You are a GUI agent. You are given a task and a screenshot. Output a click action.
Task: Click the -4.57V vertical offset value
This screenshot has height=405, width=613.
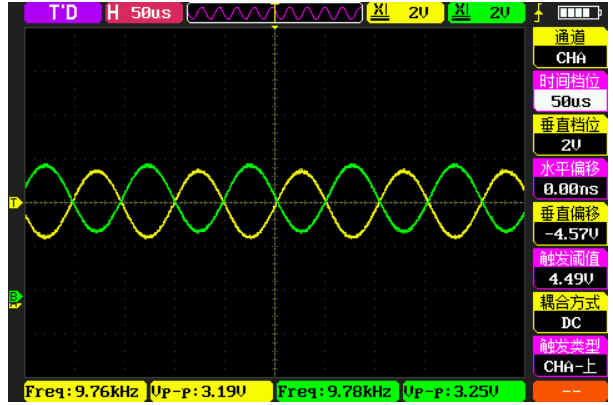[x=571, y=234]
